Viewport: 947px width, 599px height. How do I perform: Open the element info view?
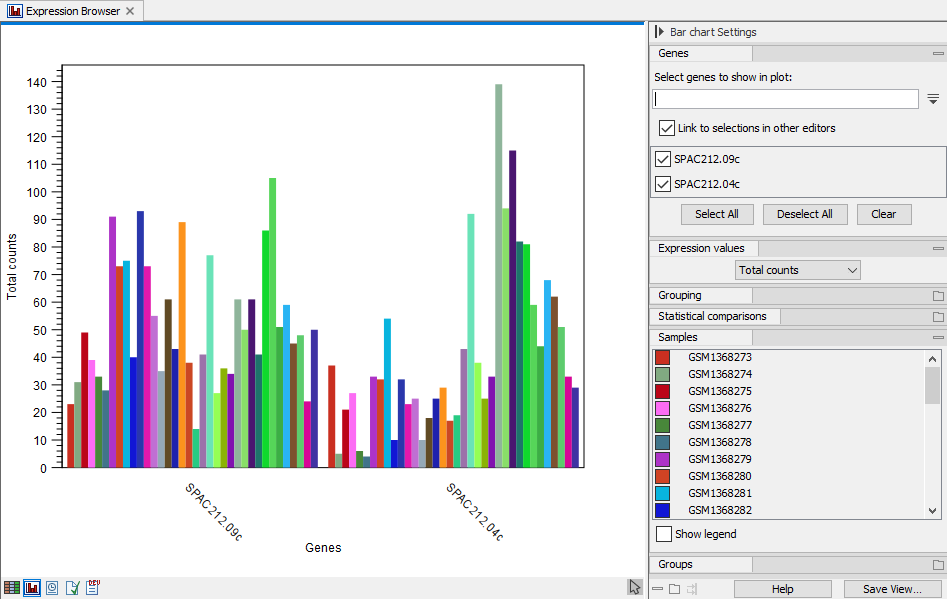[72, 588]
